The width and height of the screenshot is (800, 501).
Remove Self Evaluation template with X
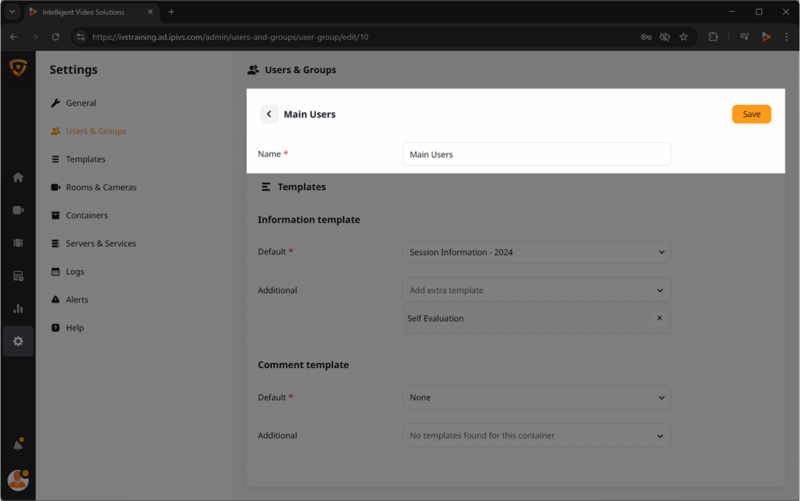659,318
